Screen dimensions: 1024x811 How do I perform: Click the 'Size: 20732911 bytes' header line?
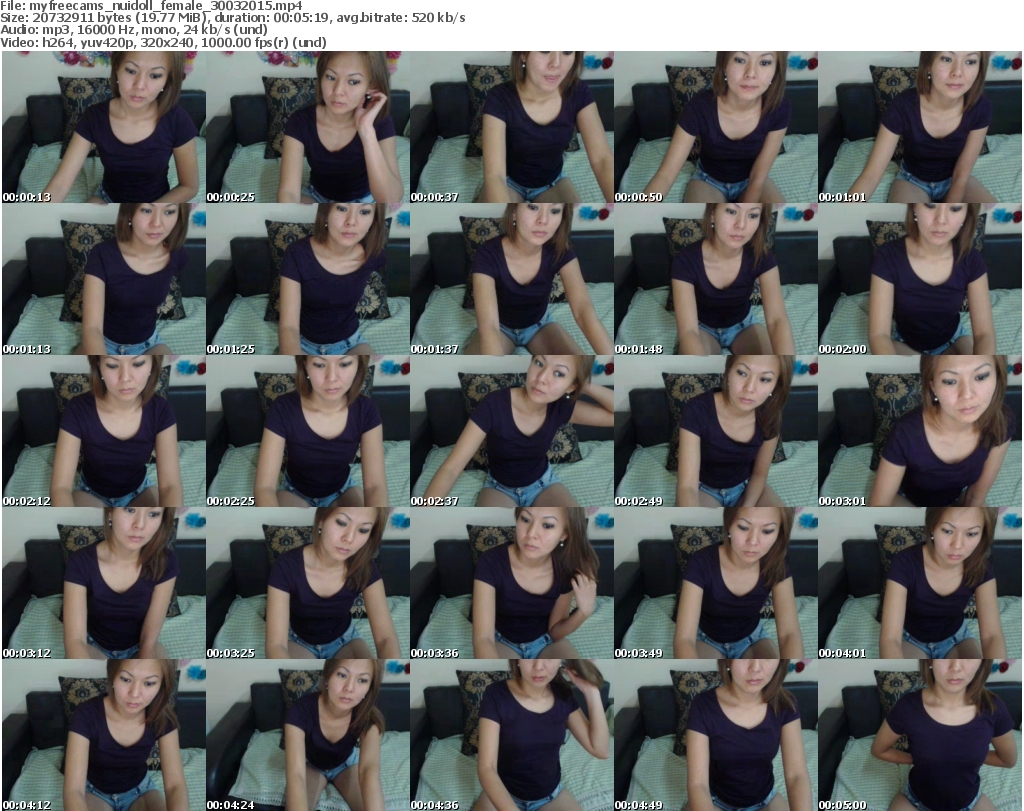tap(232, 18)
